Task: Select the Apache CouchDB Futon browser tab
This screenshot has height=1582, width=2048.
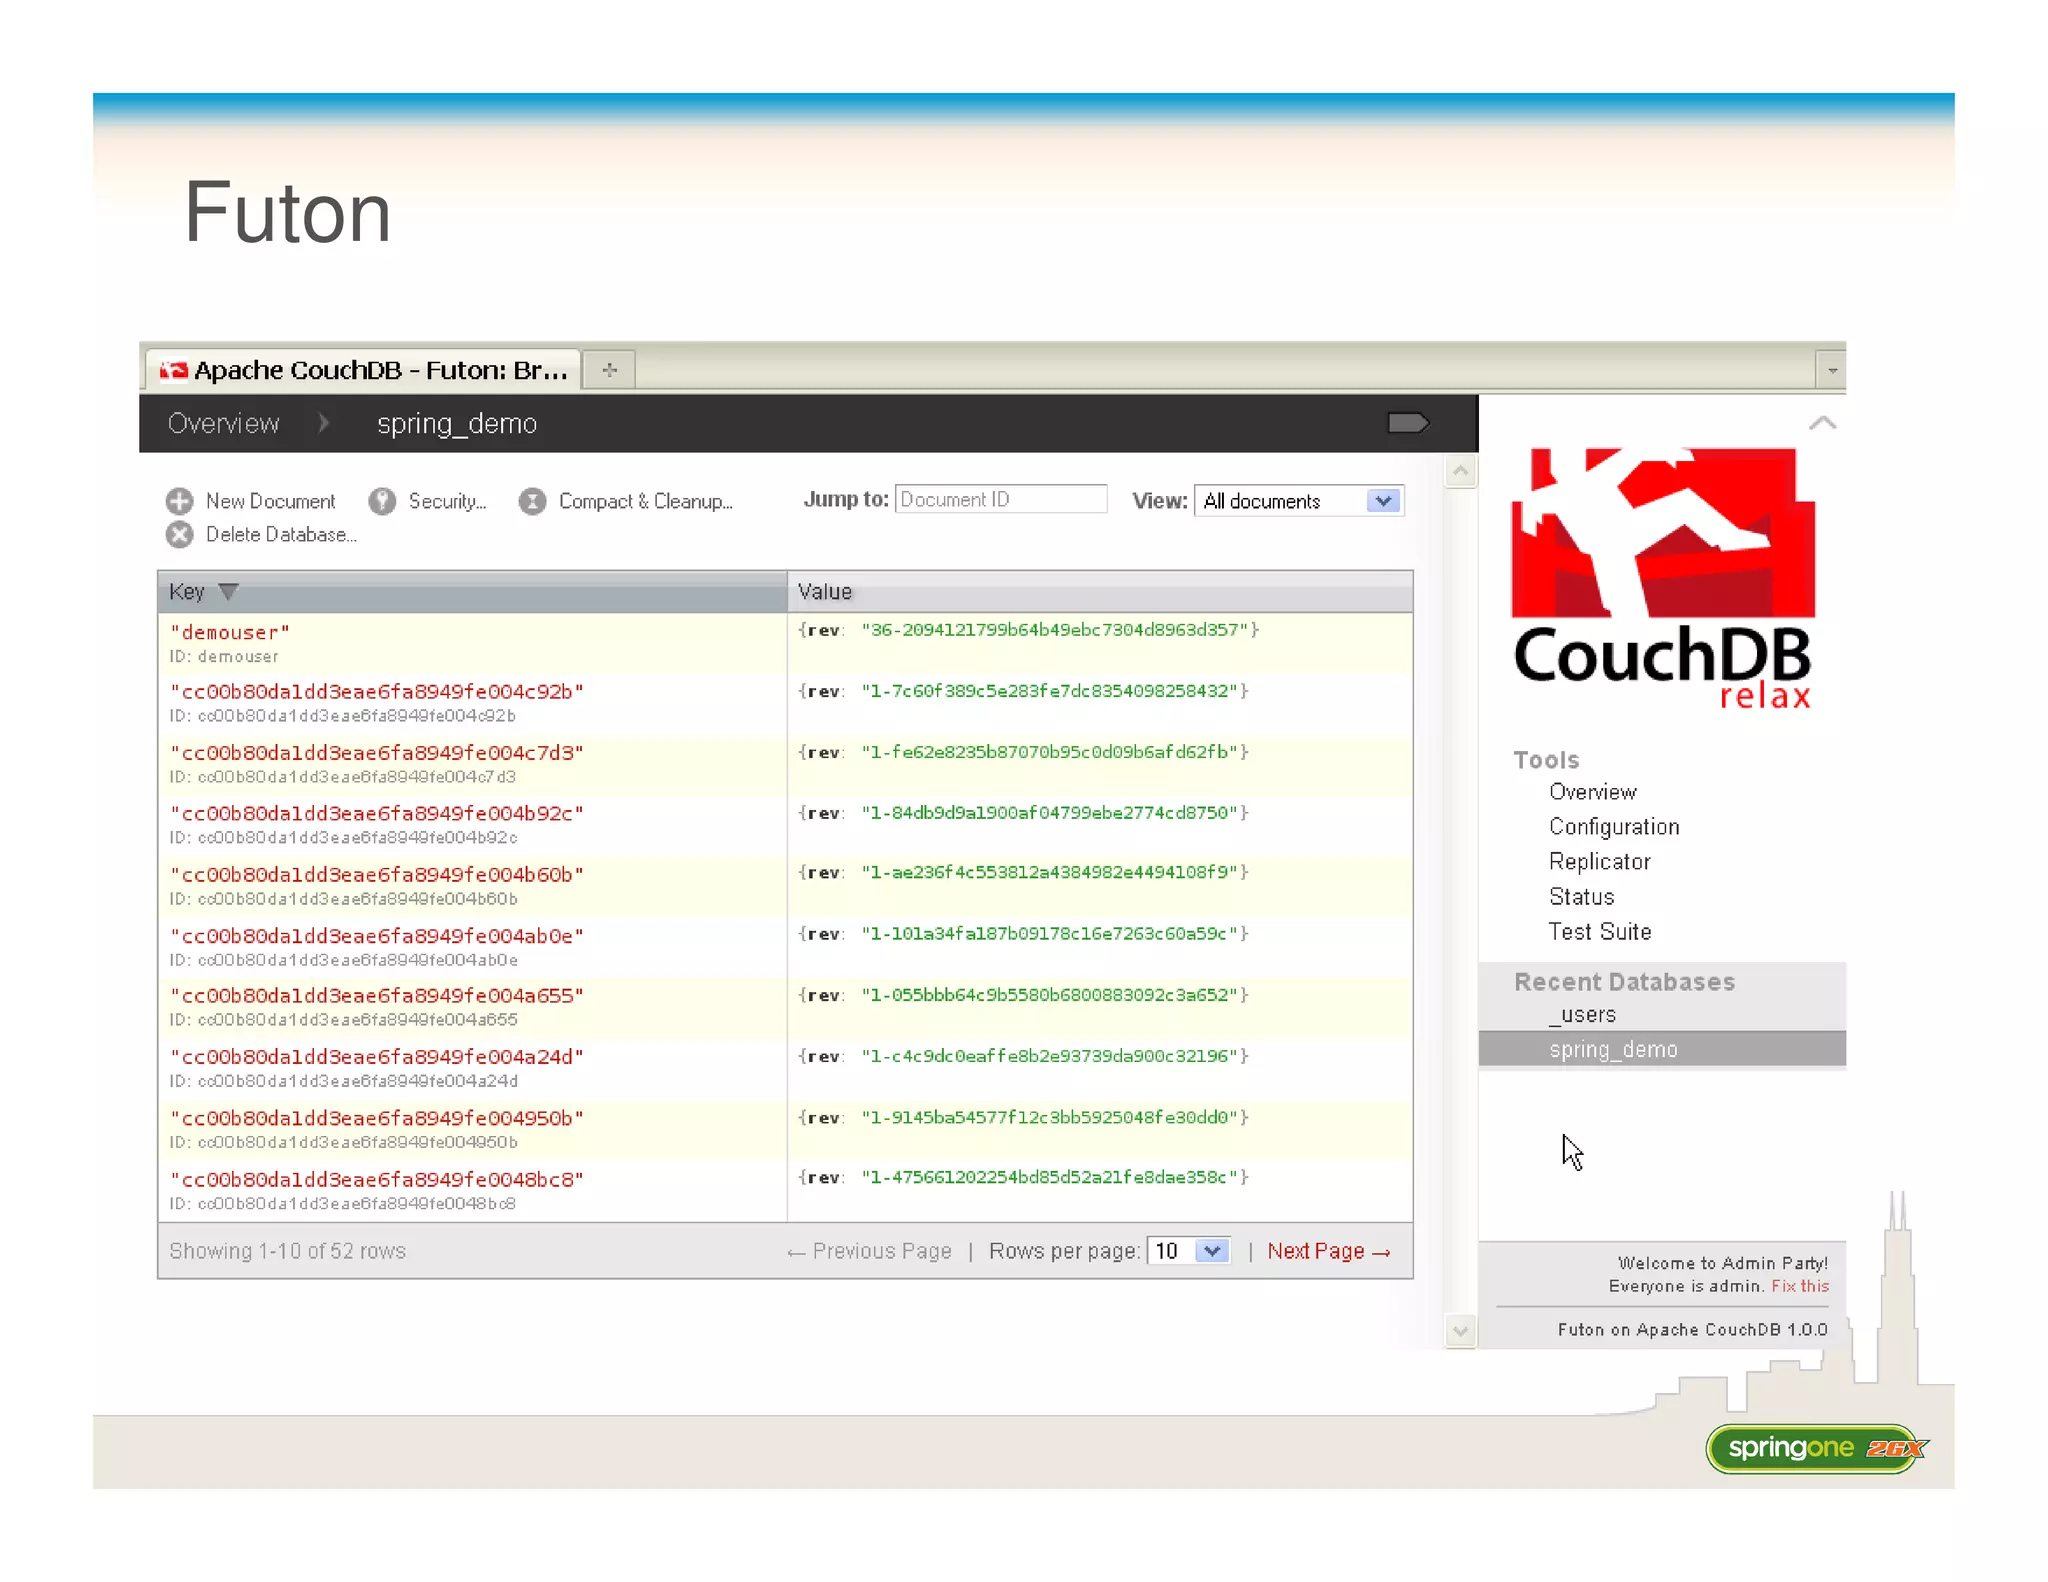Action: coord(365,370)
